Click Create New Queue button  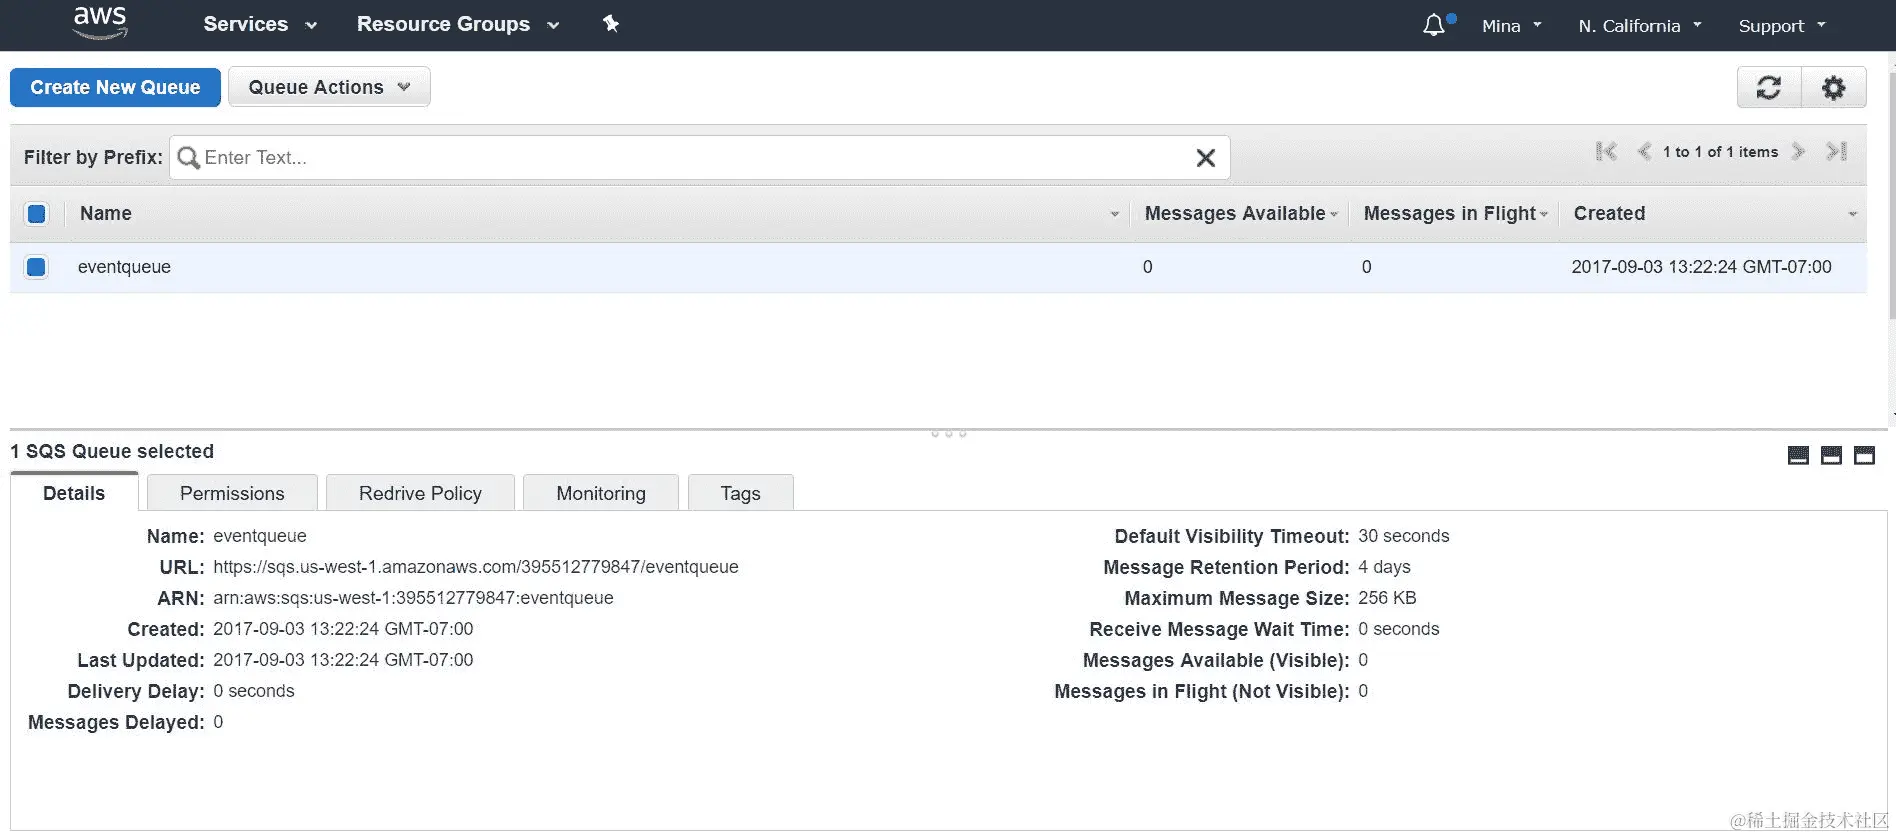(115, 87)
